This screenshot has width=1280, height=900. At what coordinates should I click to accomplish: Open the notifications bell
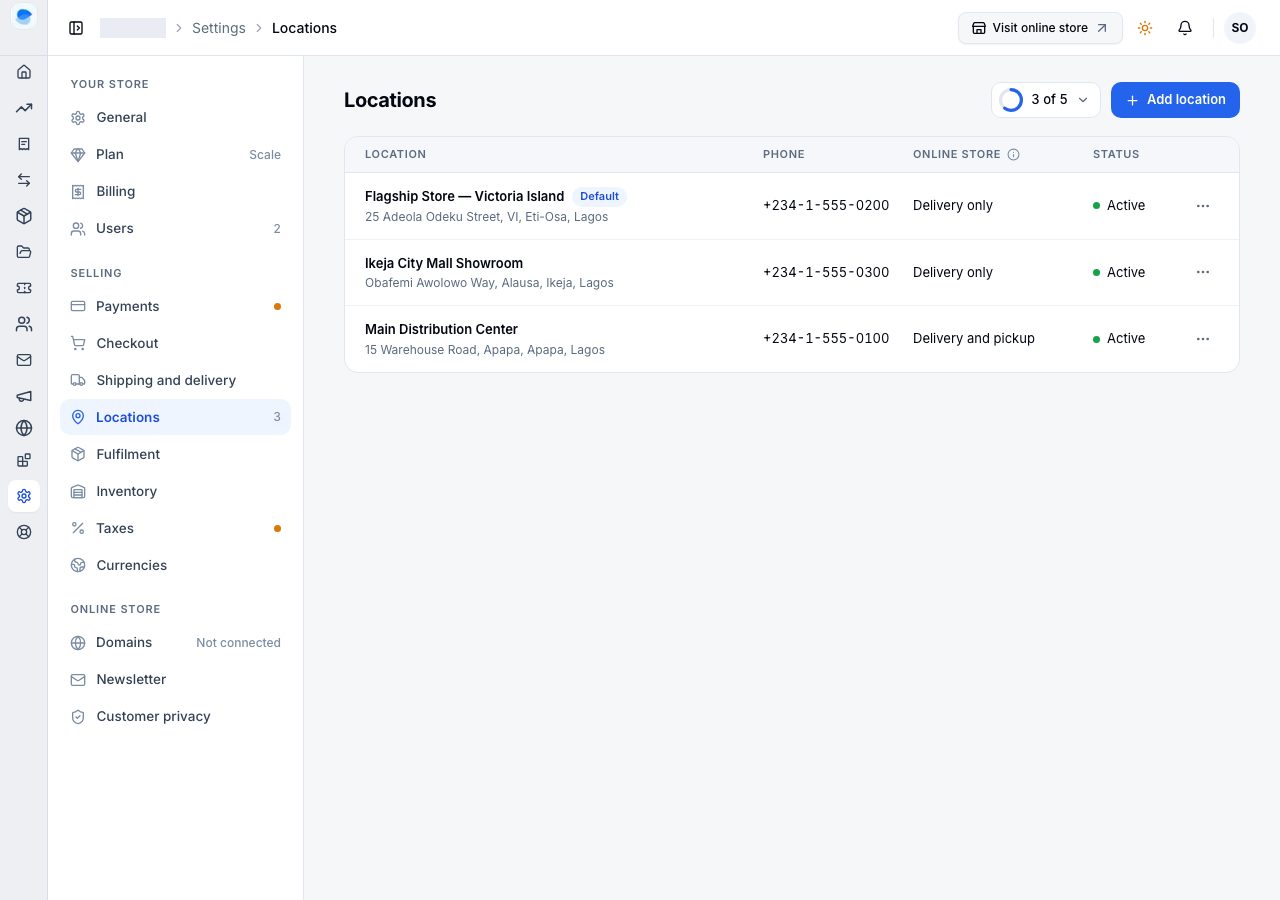pyautogui.click(x=1185, y=28)
